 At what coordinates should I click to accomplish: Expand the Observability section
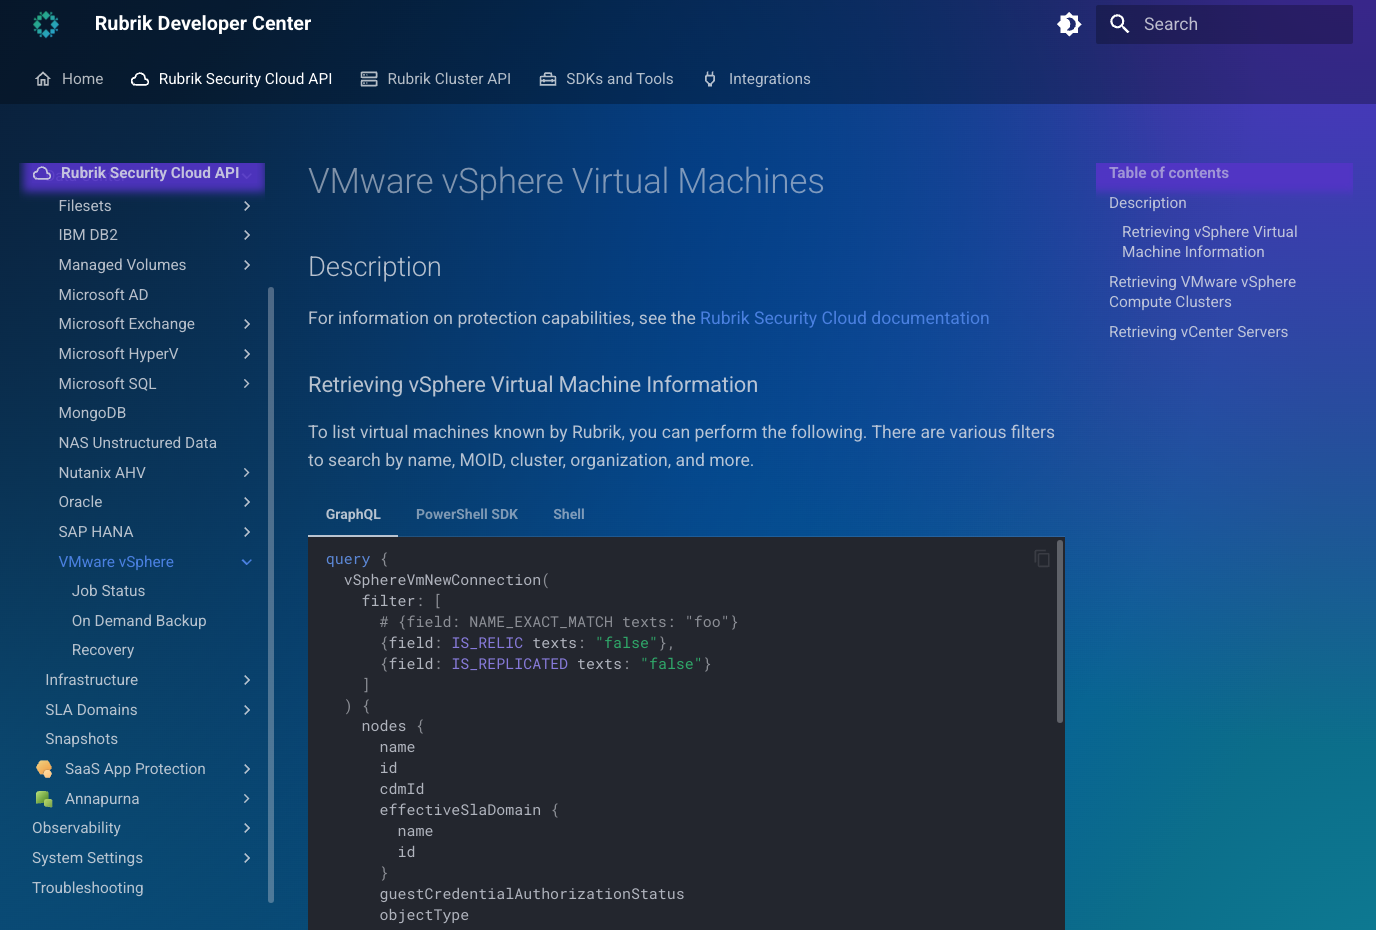247,828
